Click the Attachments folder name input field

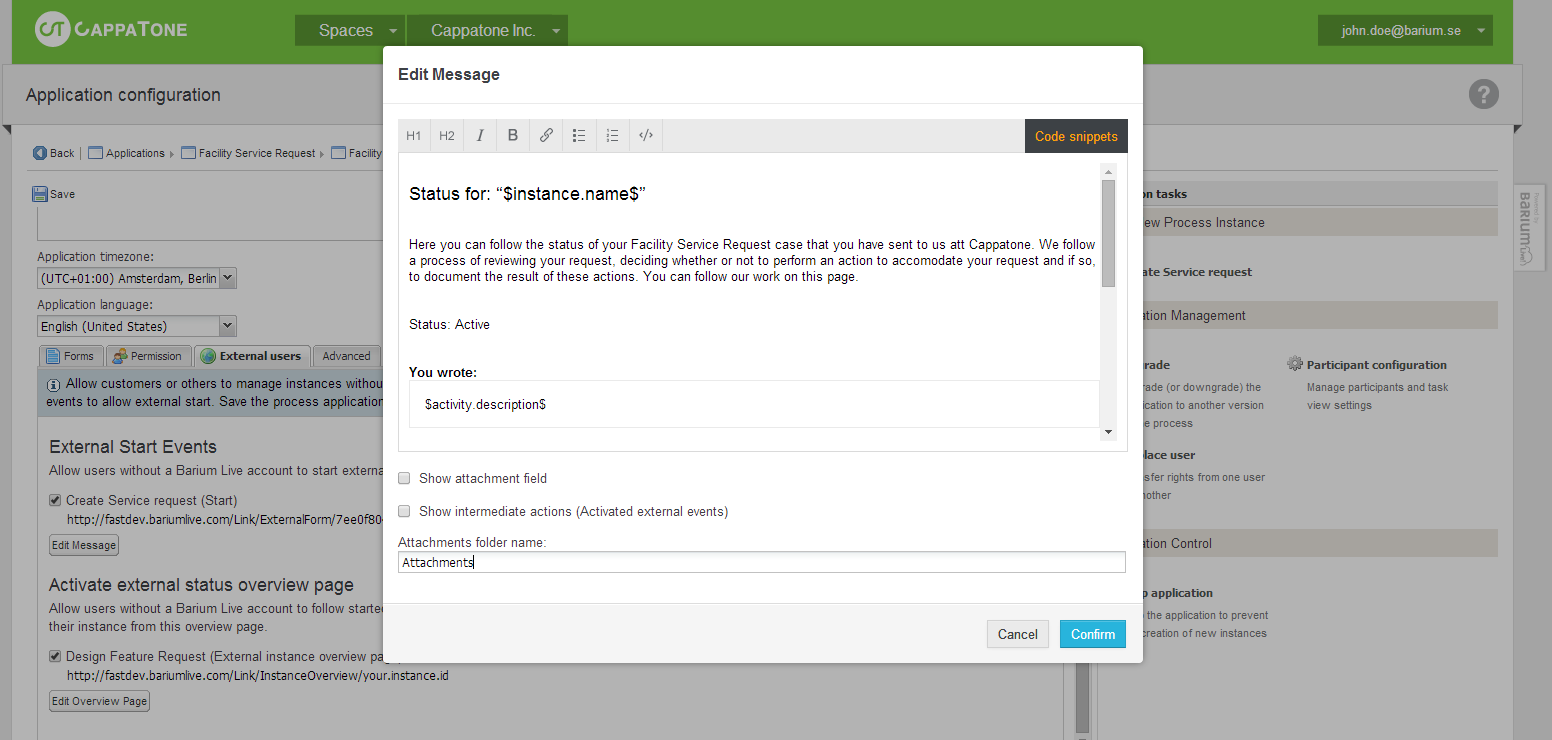pos(761,563)
